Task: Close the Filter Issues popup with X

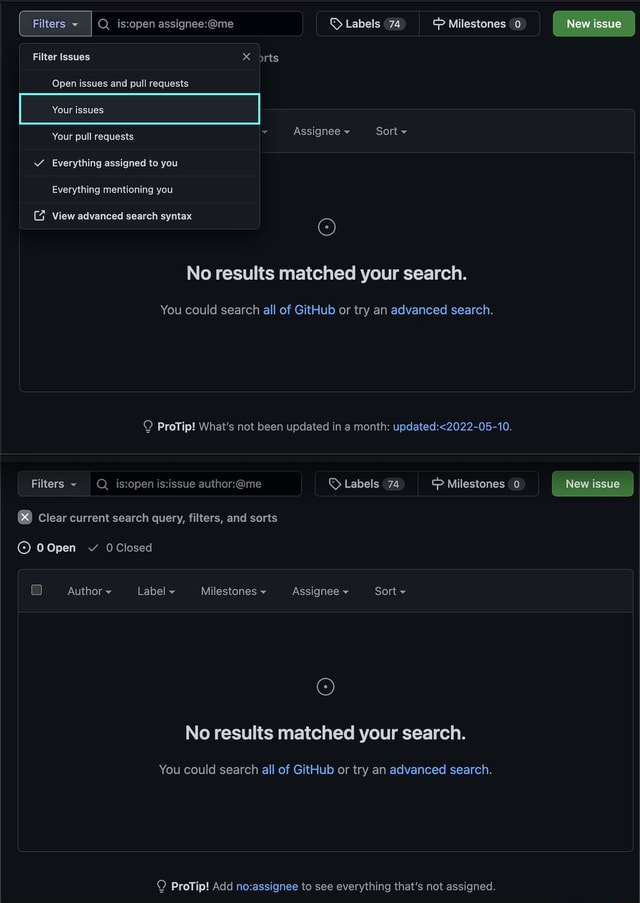Action: (x=246, y=57)
